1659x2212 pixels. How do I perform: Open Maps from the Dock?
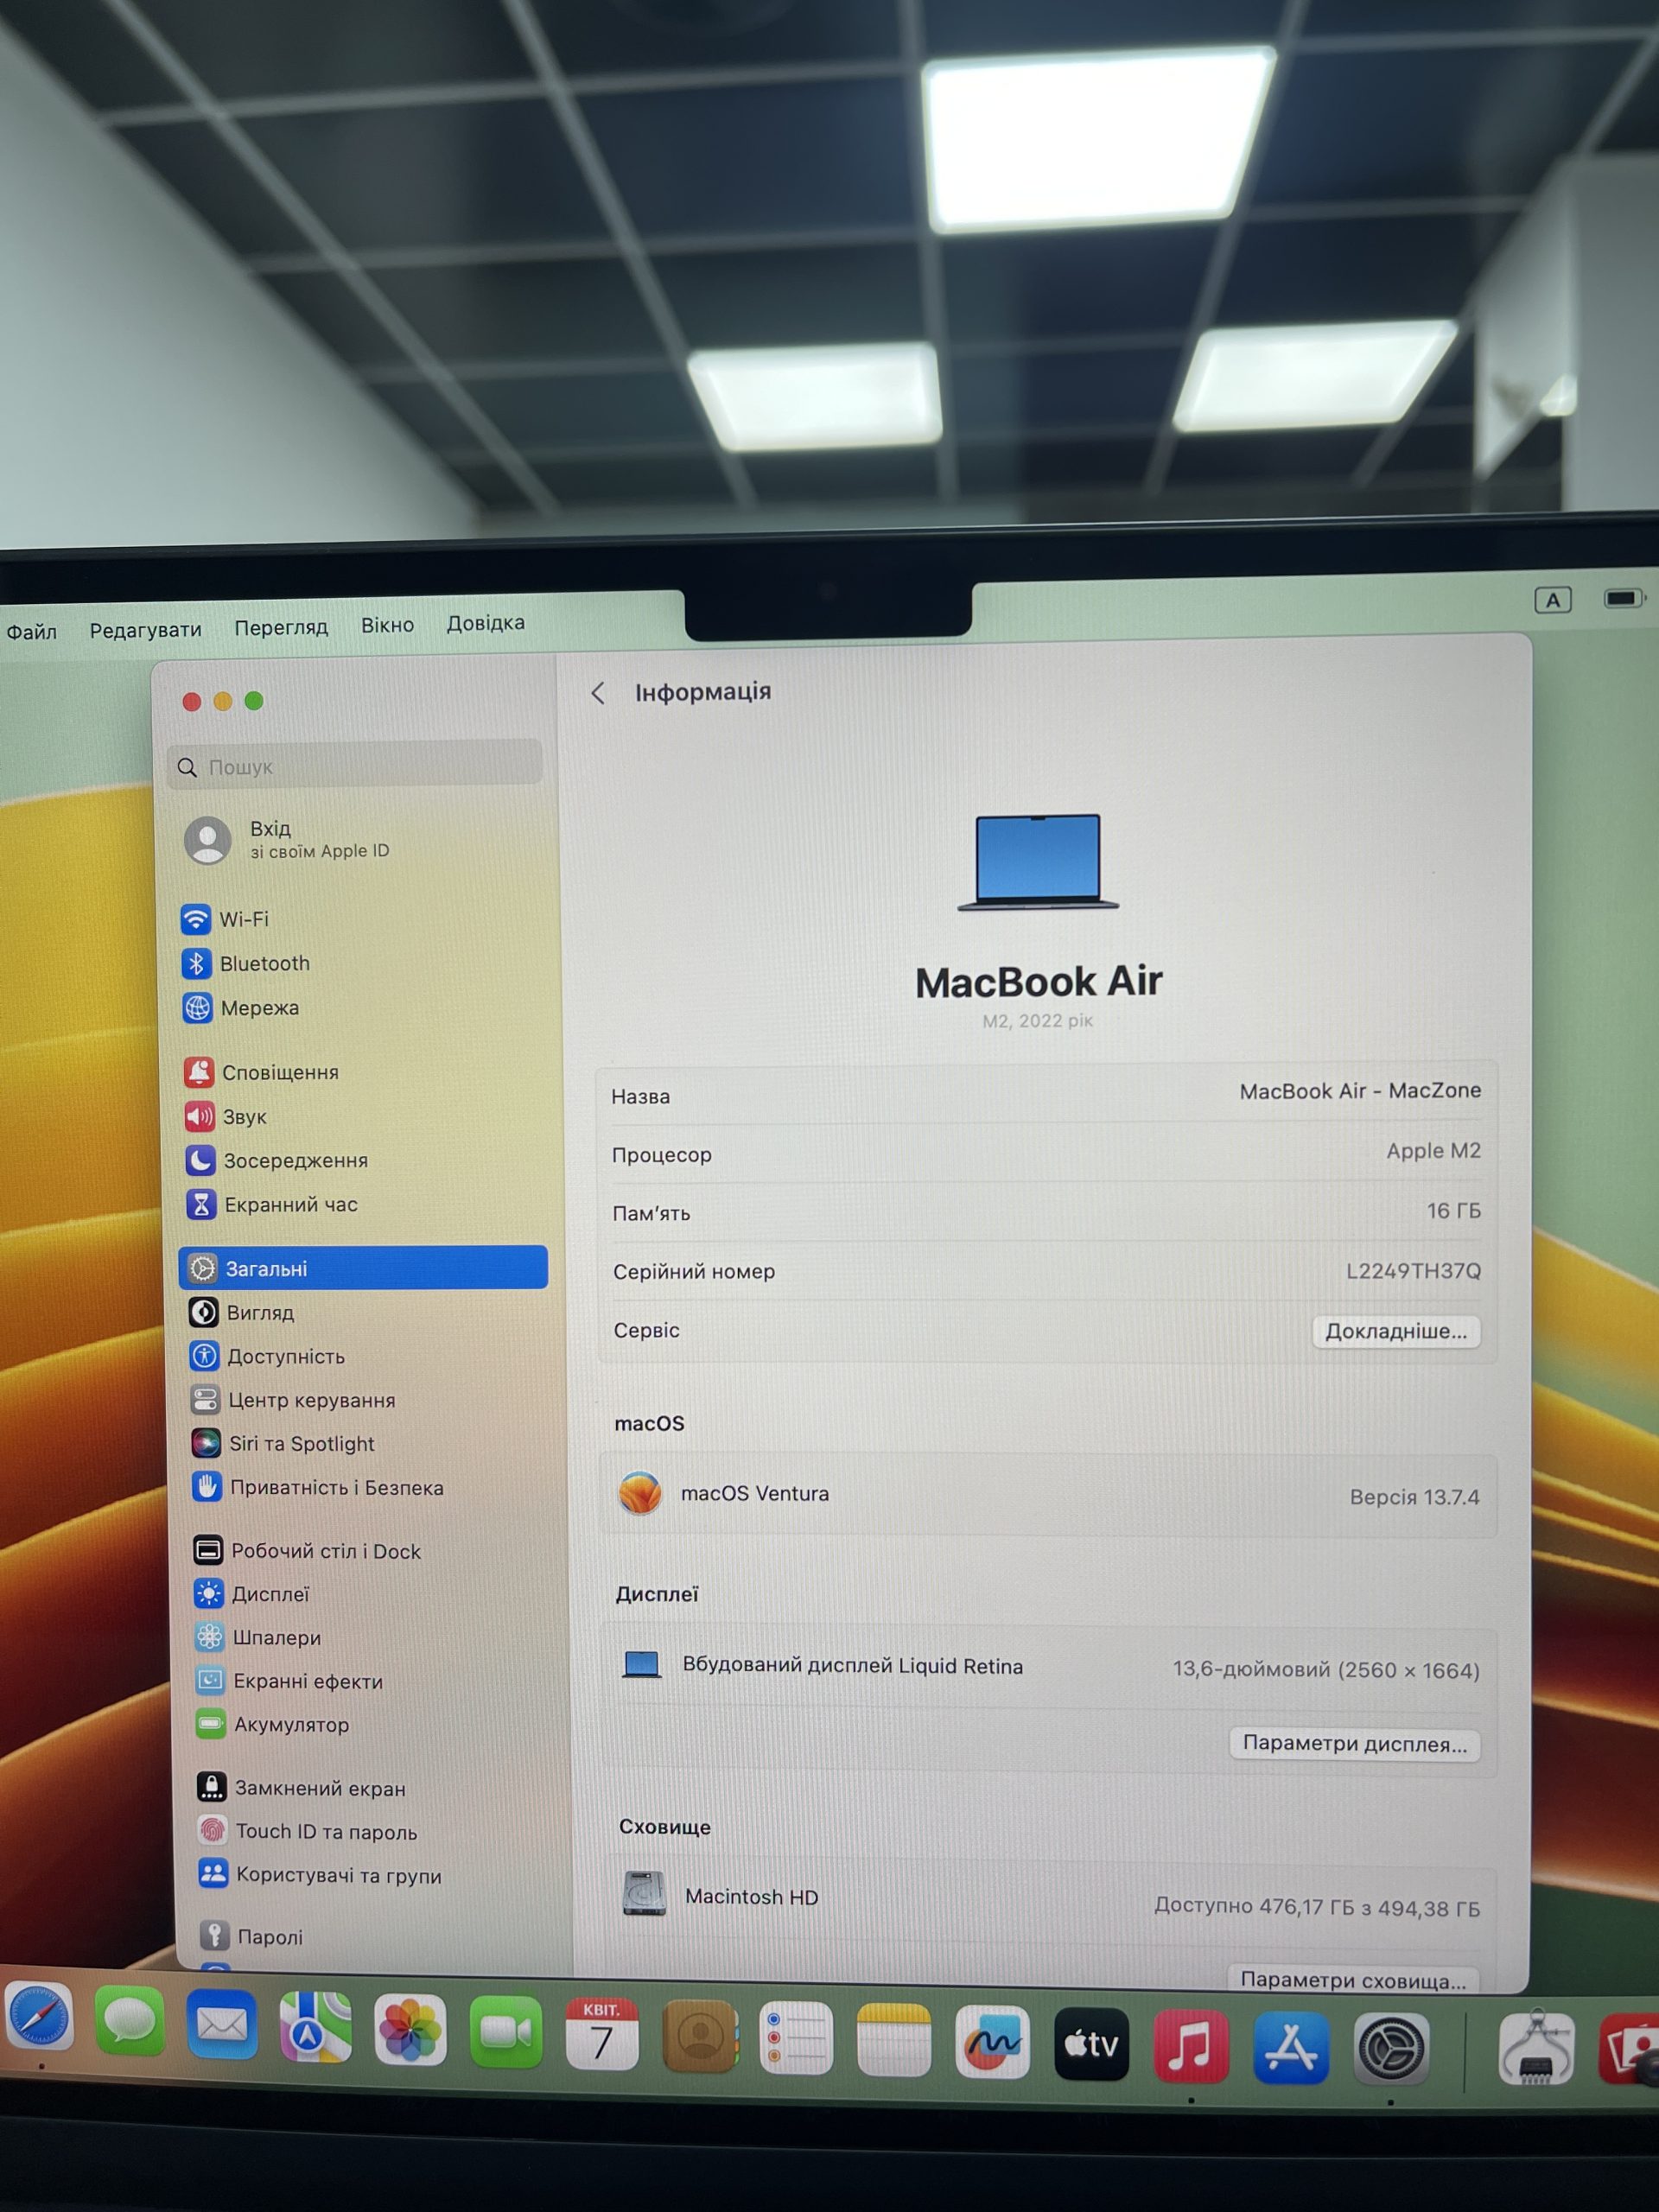pos(315,2027)
